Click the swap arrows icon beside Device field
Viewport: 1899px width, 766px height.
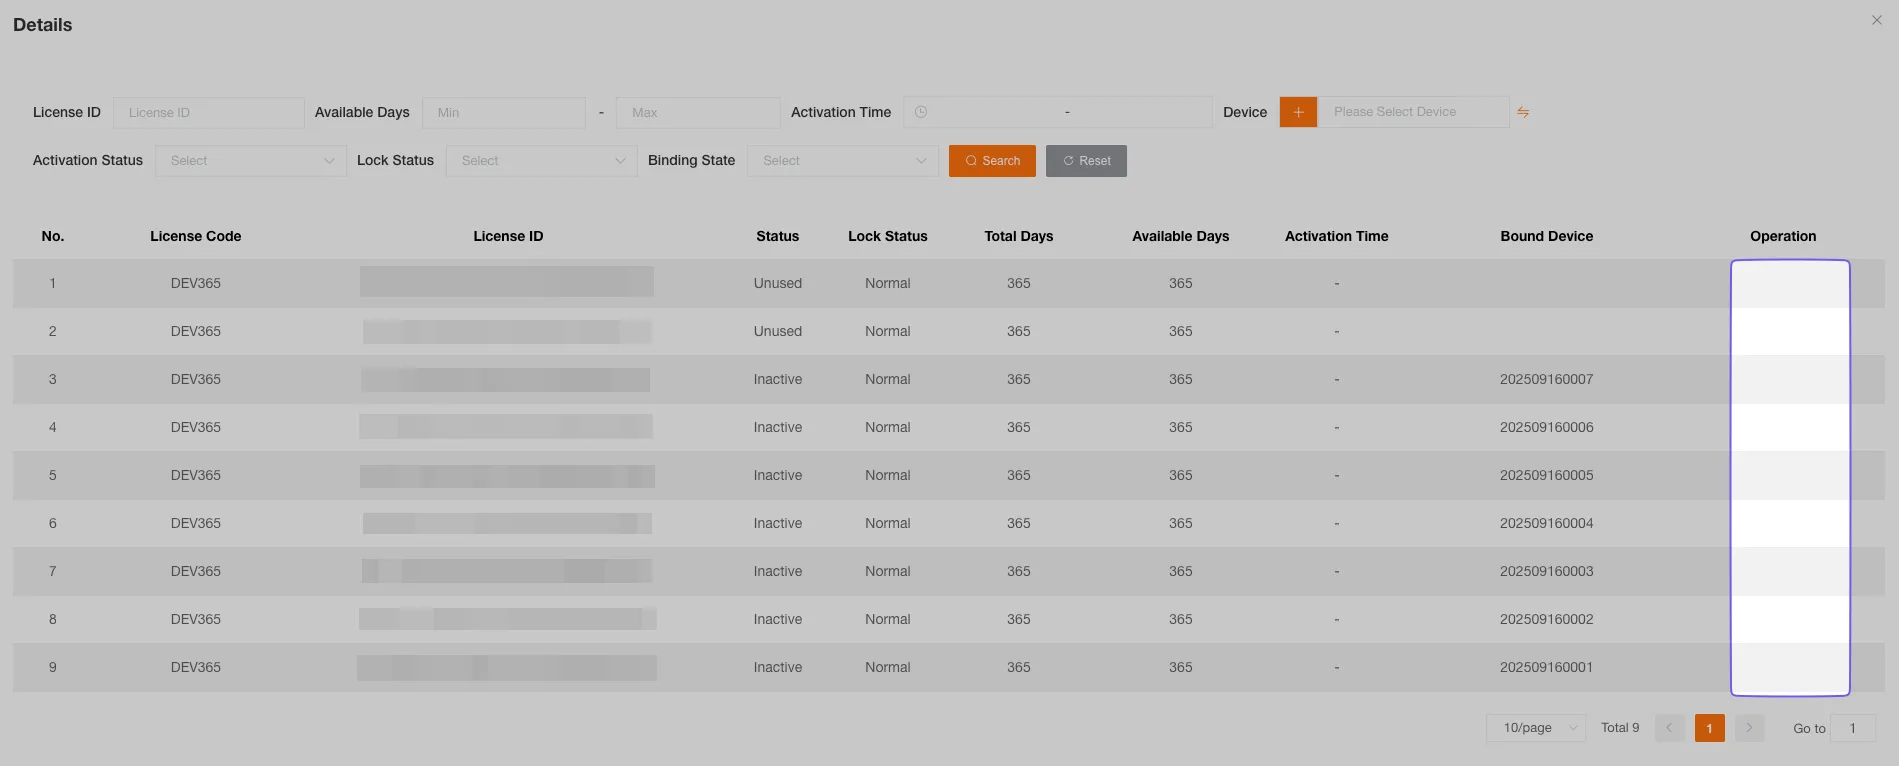(1523, 112)
